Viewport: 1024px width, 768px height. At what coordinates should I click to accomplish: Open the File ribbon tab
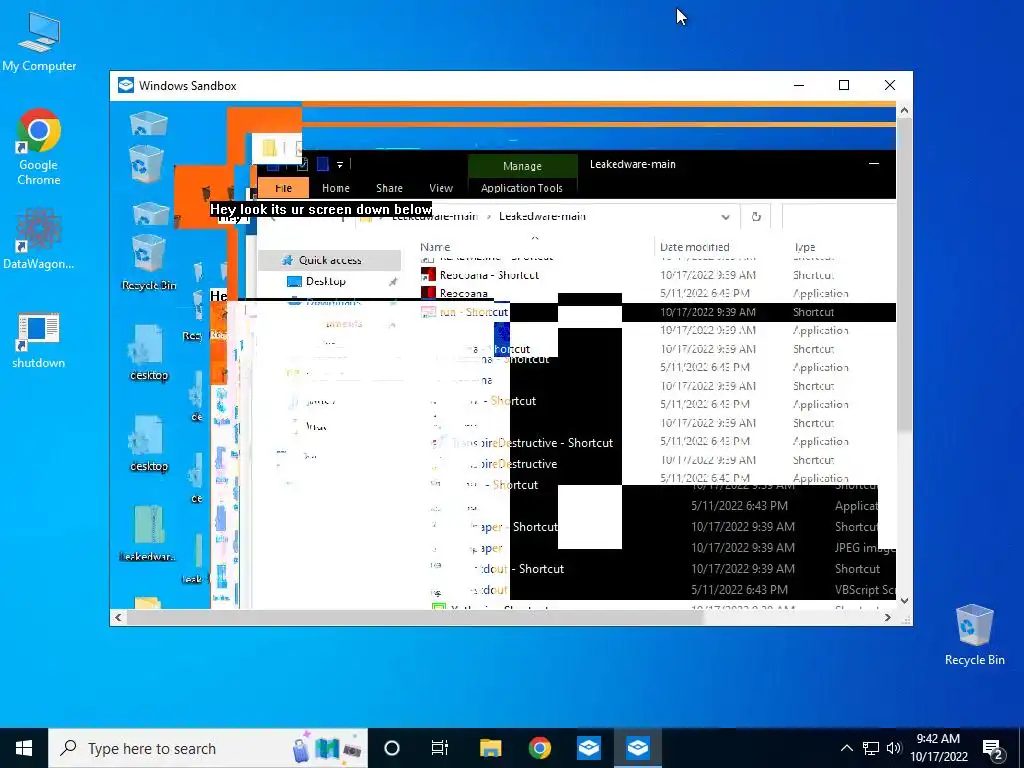coord(283,188)
